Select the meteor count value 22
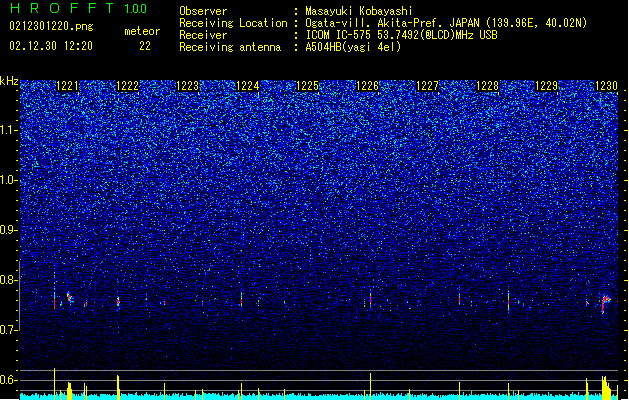 tap(145, 46)
